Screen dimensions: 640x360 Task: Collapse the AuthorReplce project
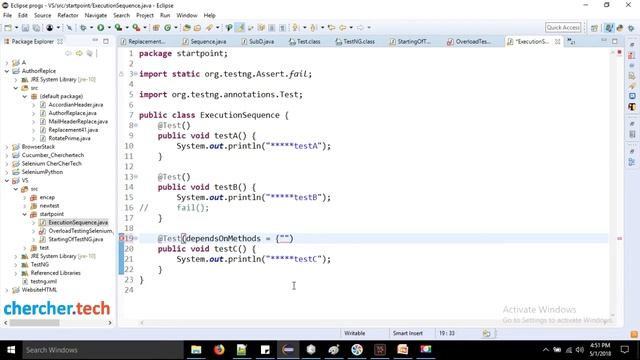7,71
